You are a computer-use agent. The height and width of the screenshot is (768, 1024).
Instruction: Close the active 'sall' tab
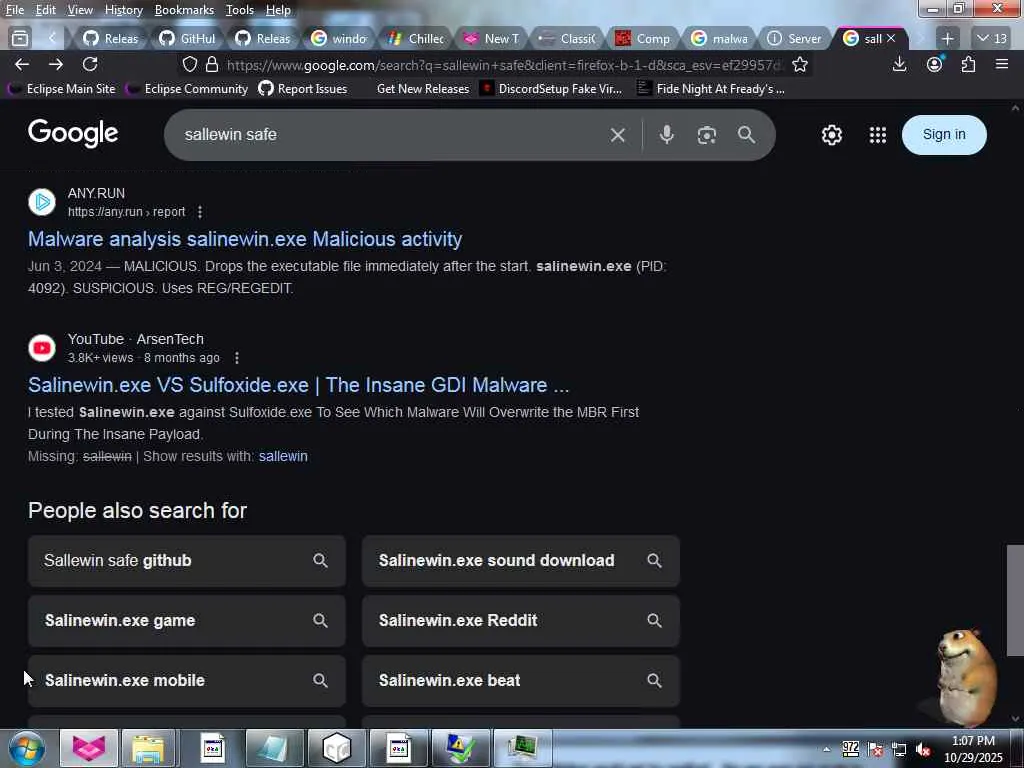(x=891, y=39)
